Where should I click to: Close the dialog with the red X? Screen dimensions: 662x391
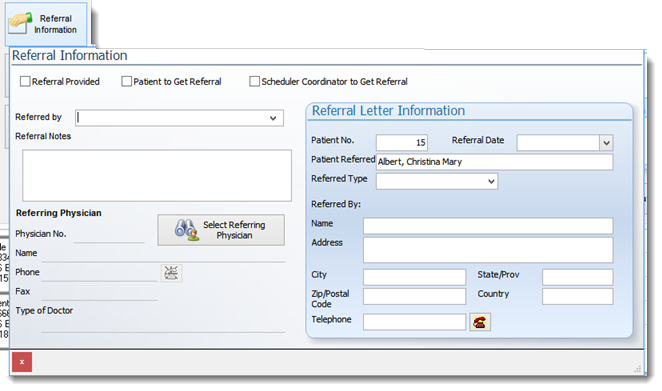(x=22, y=362)
